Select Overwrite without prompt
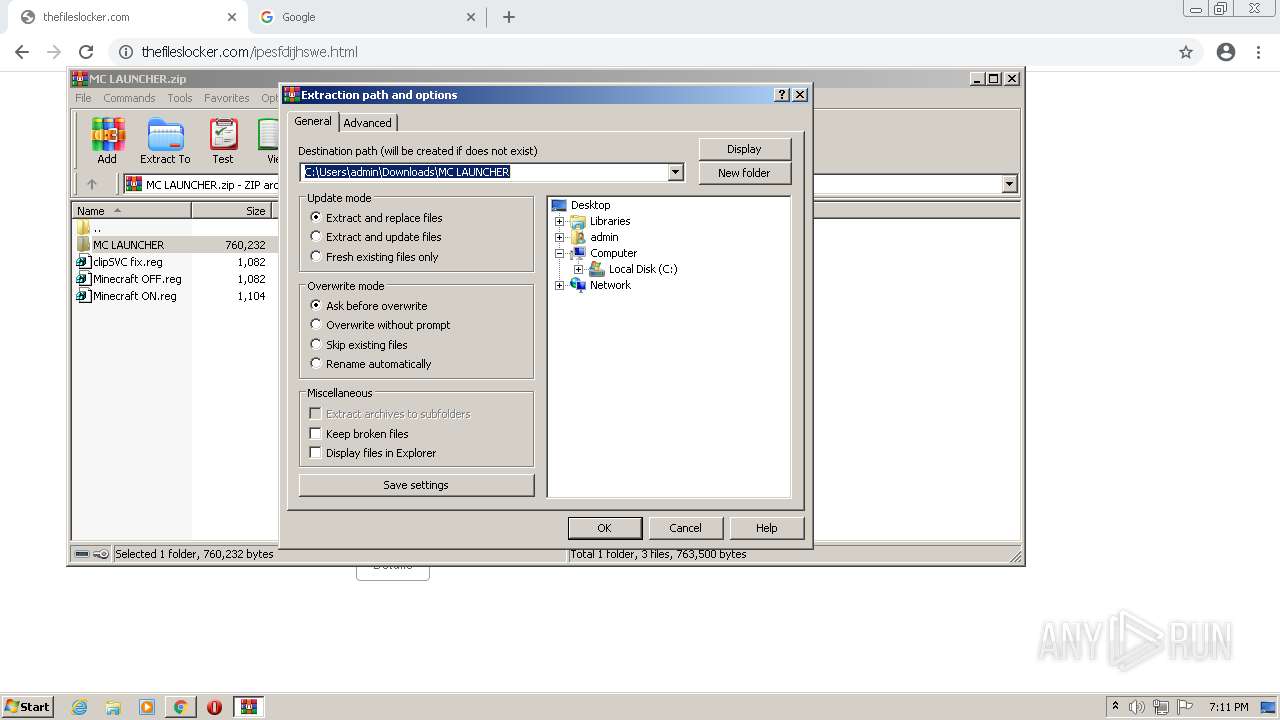The image size is (1280, 720). 381,325
